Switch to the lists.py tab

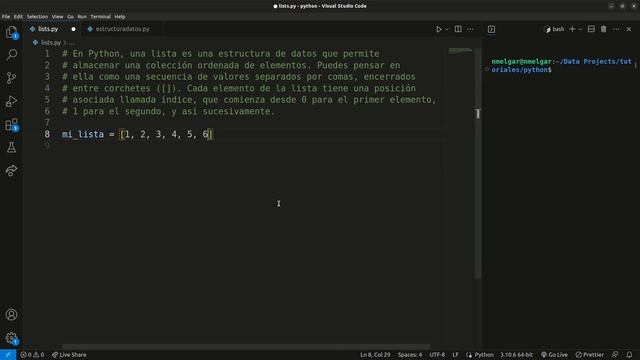pyautogui.click(x=48, y=29)
